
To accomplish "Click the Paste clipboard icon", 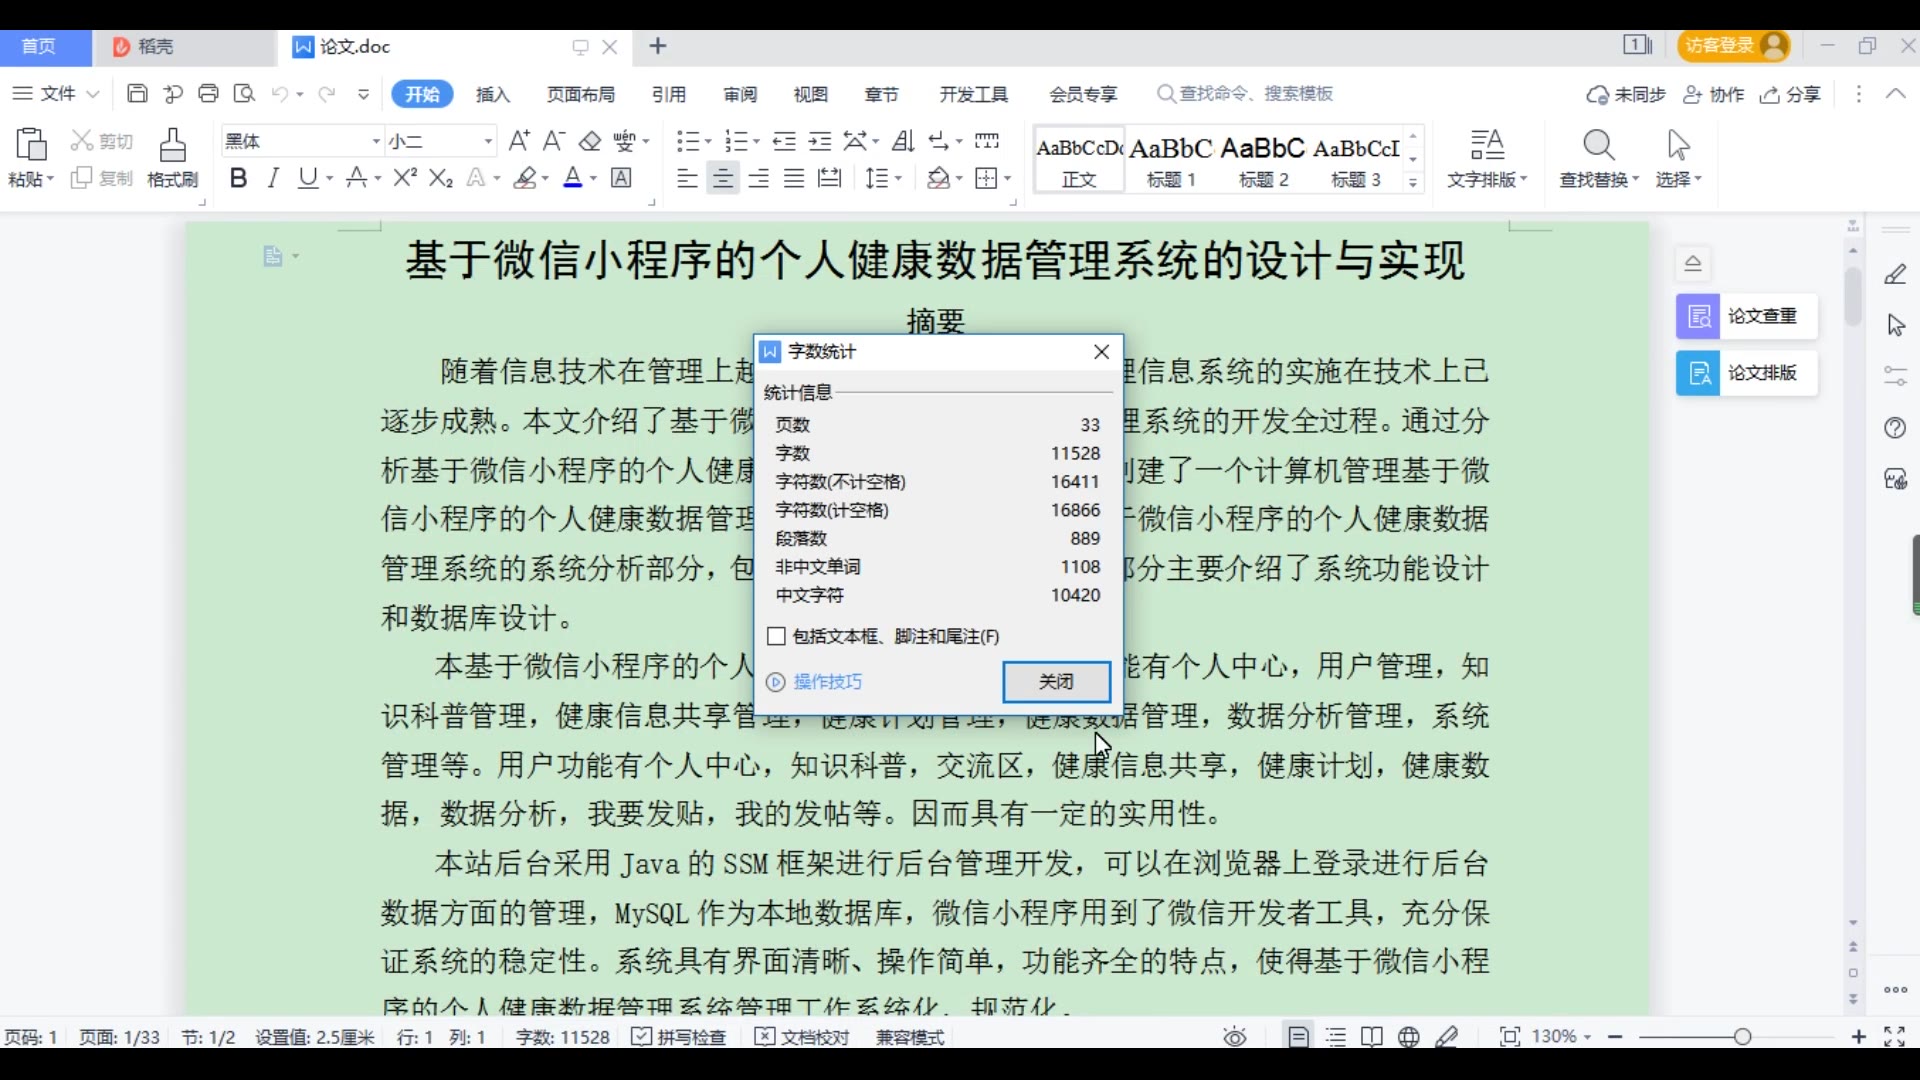I will pos(31,145).
